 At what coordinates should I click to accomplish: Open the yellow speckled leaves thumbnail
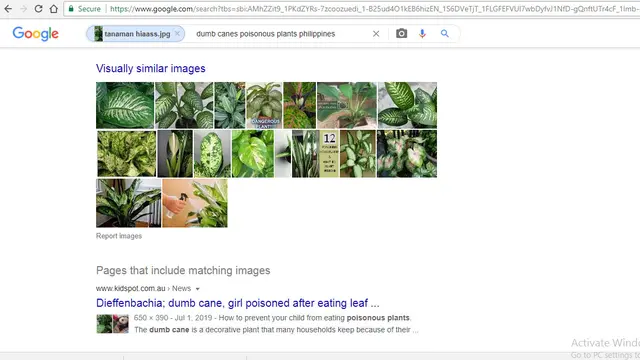[x=127, y=154]
